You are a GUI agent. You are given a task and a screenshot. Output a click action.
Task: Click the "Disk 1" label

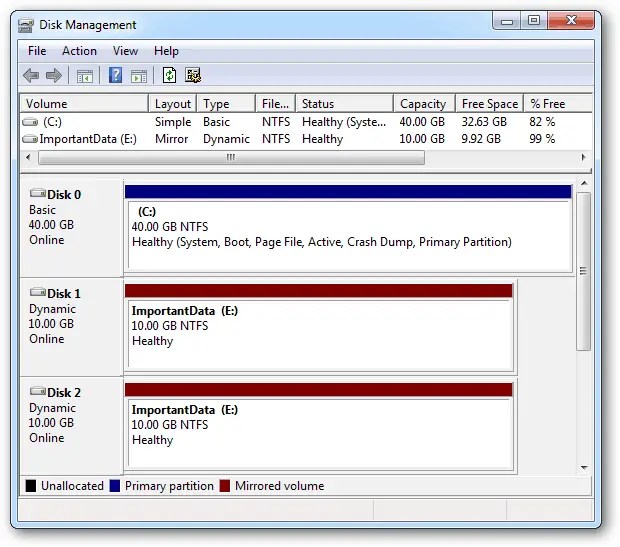(64, 293)
